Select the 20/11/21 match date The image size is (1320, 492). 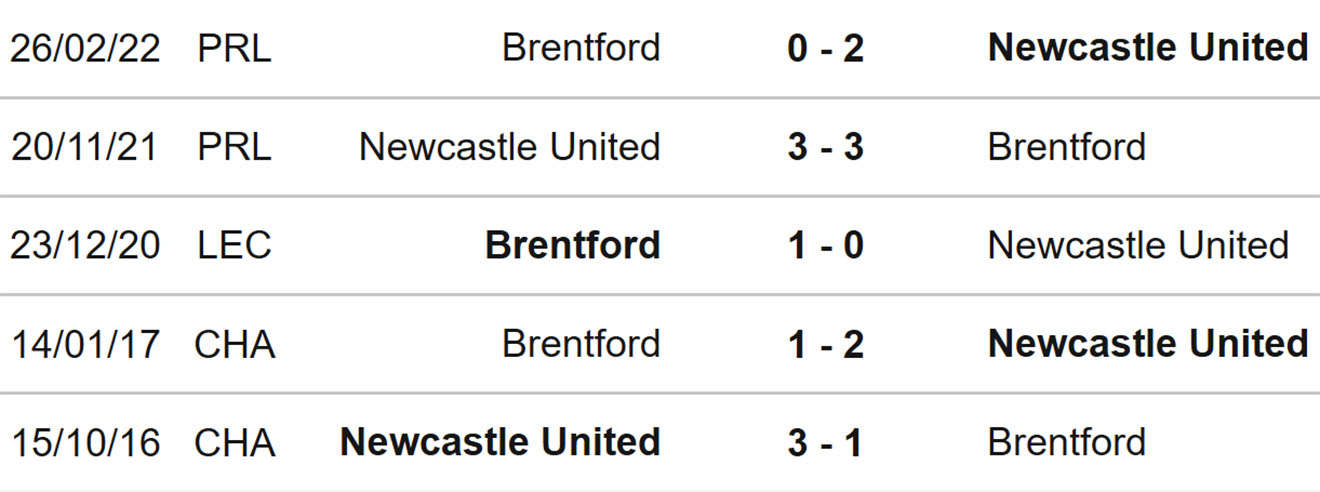coord(85,147)
